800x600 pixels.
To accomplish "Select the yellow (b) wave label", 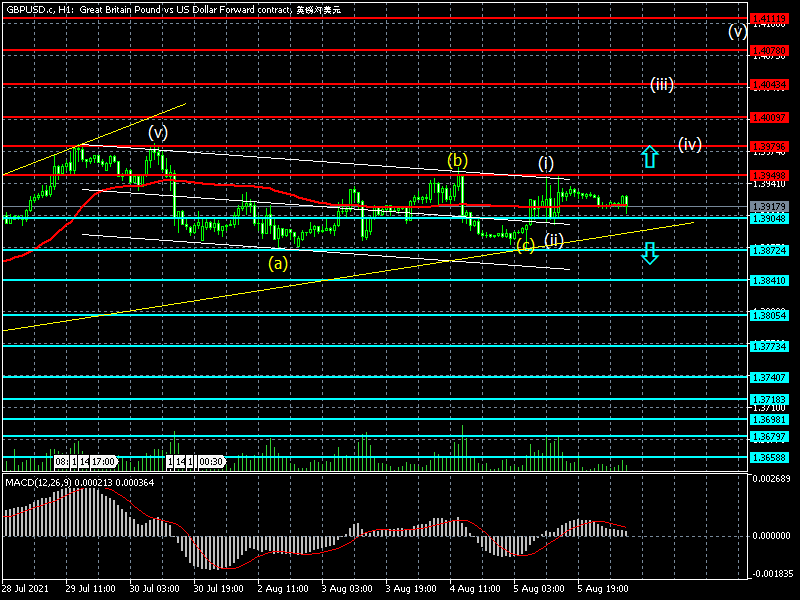I will (458, 161).
